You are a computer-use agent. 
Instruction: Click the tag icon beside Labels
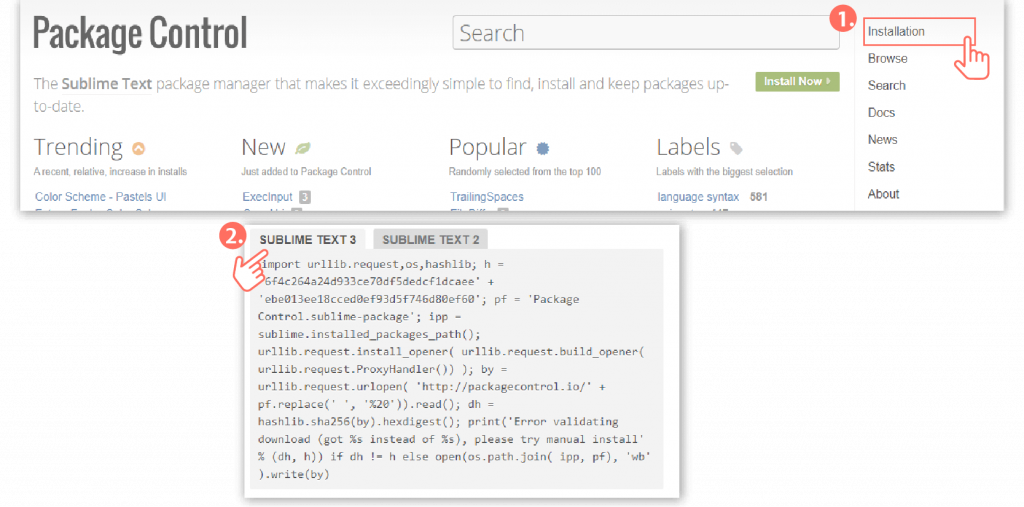click(x=736, y=149)
